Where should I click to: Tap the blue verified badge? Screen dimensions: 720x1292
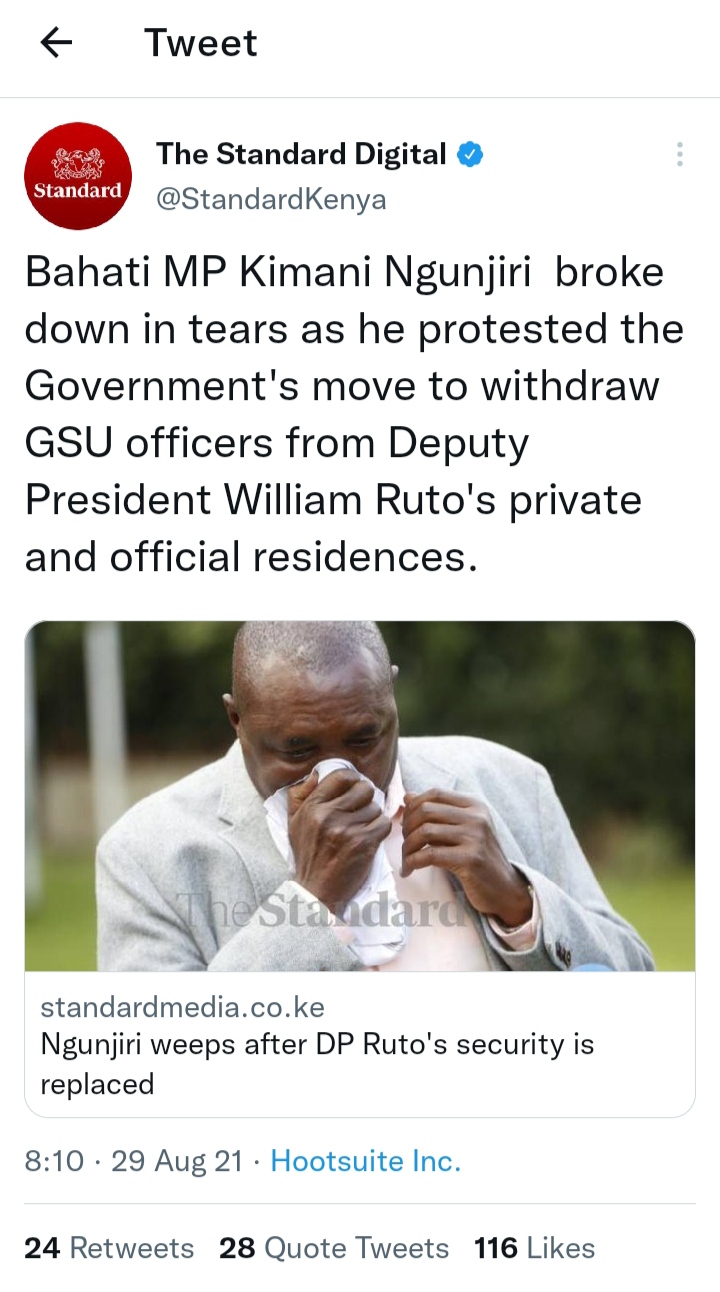coord(471,154)
